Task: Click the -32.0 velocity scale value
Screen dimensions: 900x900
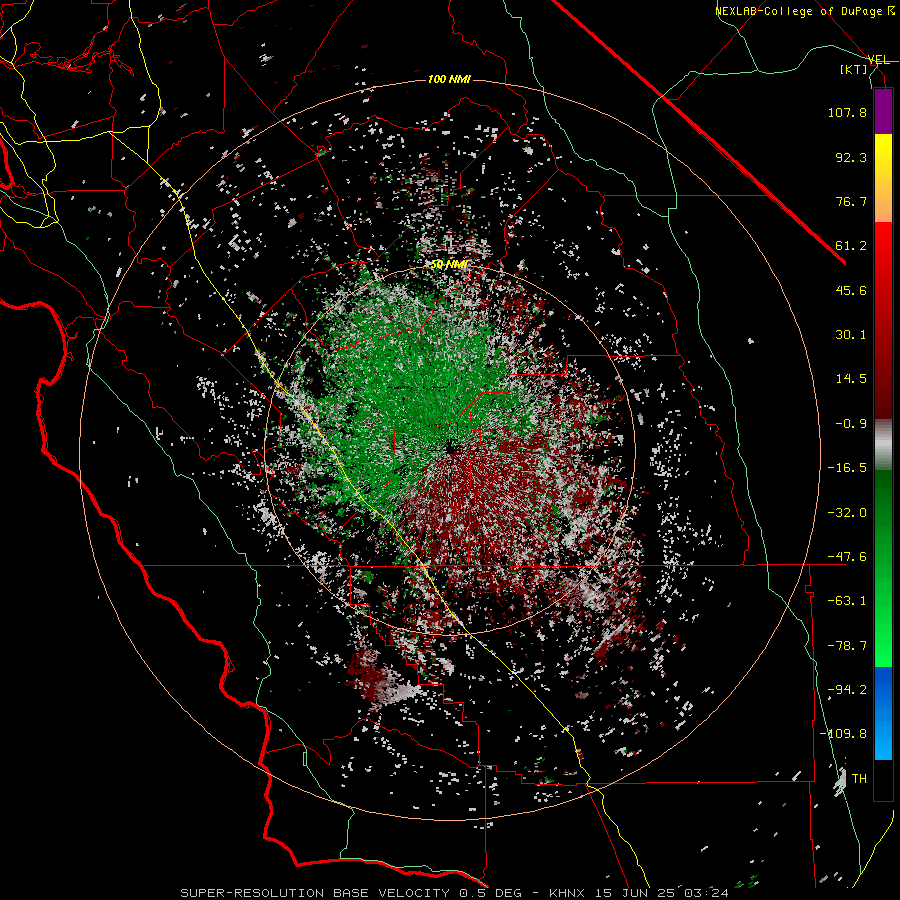Action: point(847,513)
